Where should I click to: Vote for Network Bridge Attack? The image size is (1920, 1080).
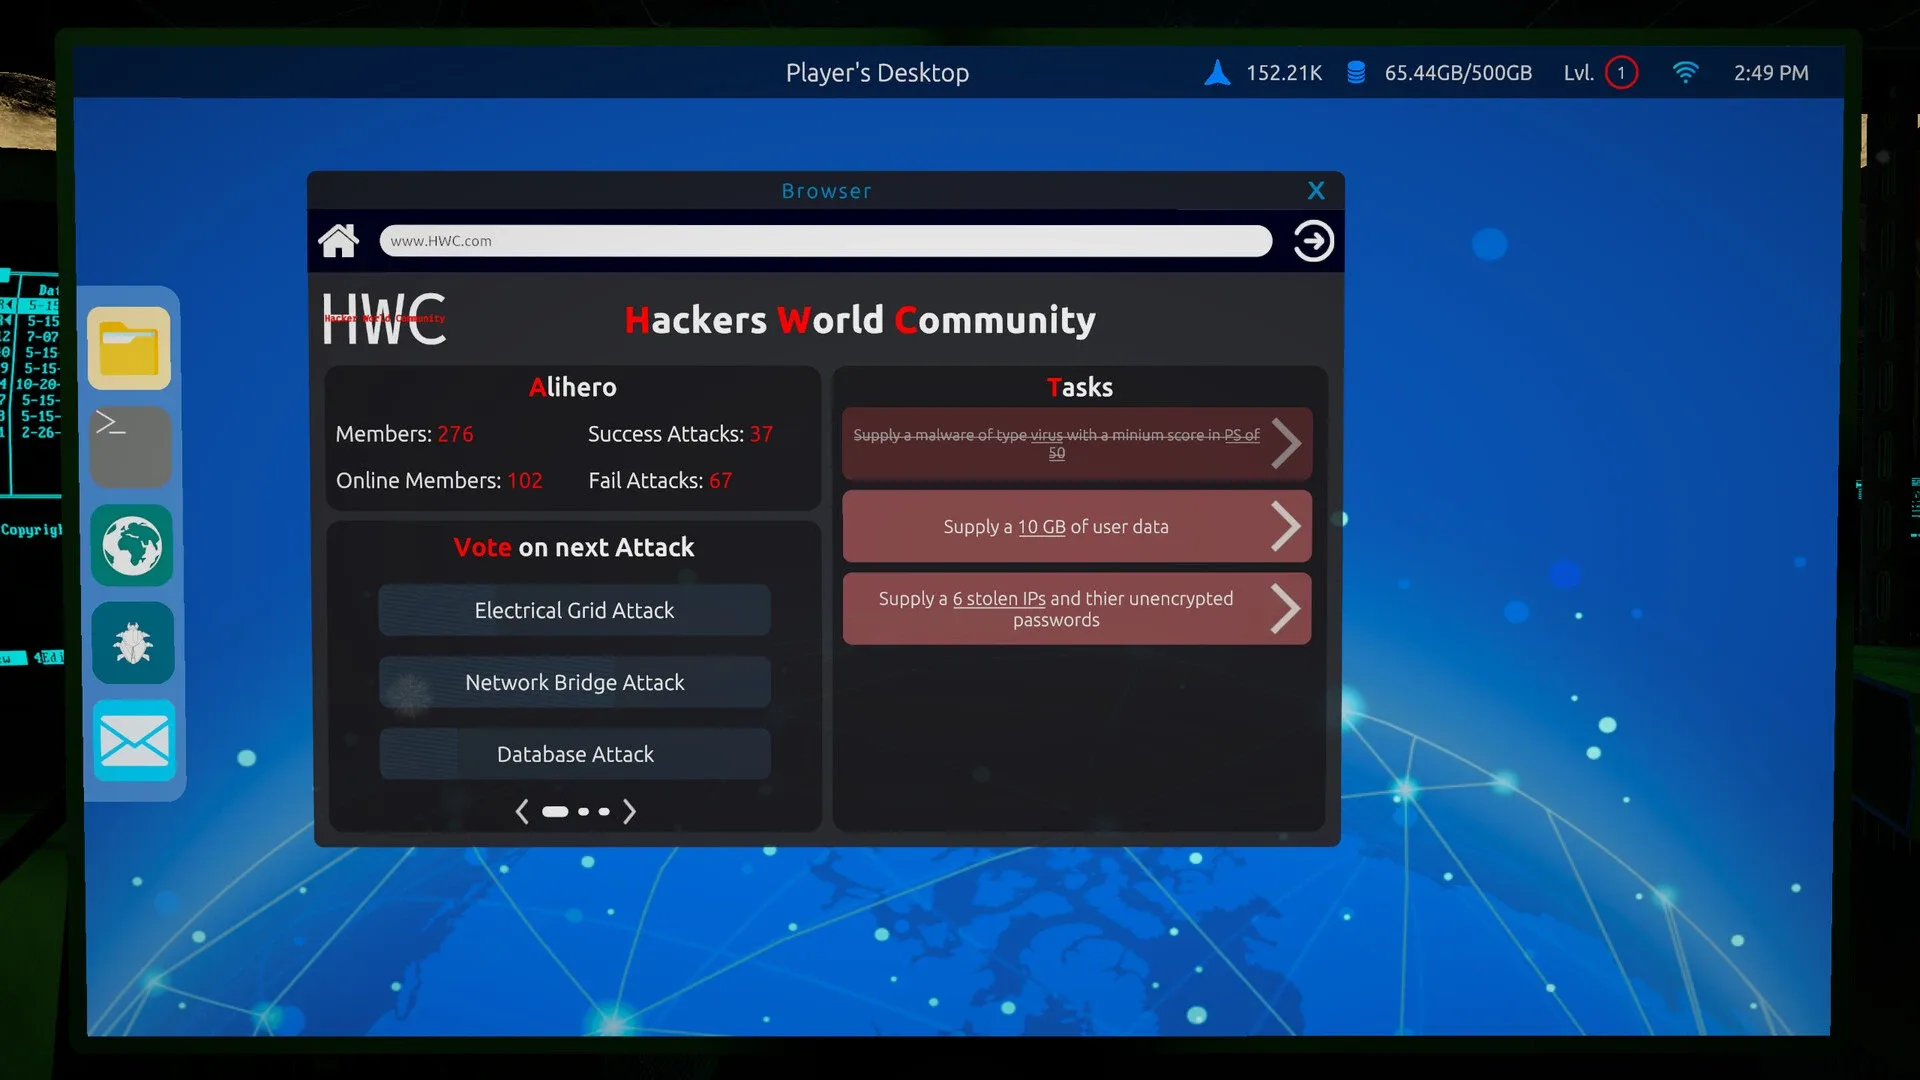coord(574,682)
